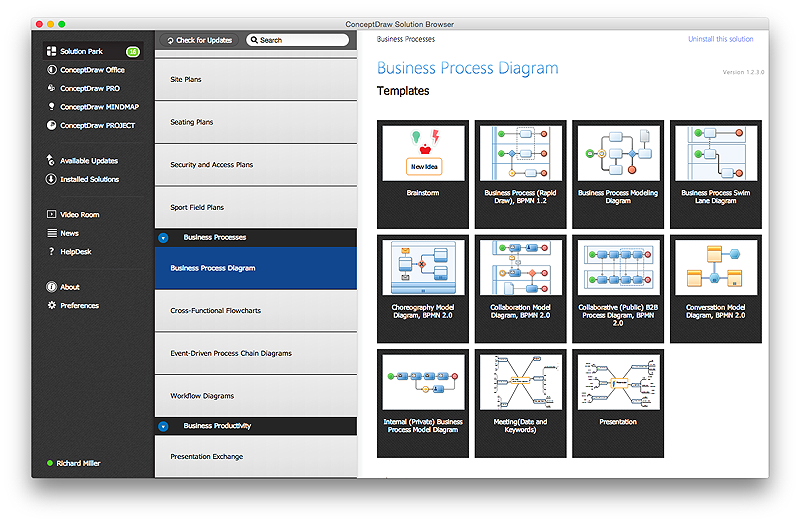Open Workflow Diagrams solution
800x523 pixels.
(x=256, y=396)
